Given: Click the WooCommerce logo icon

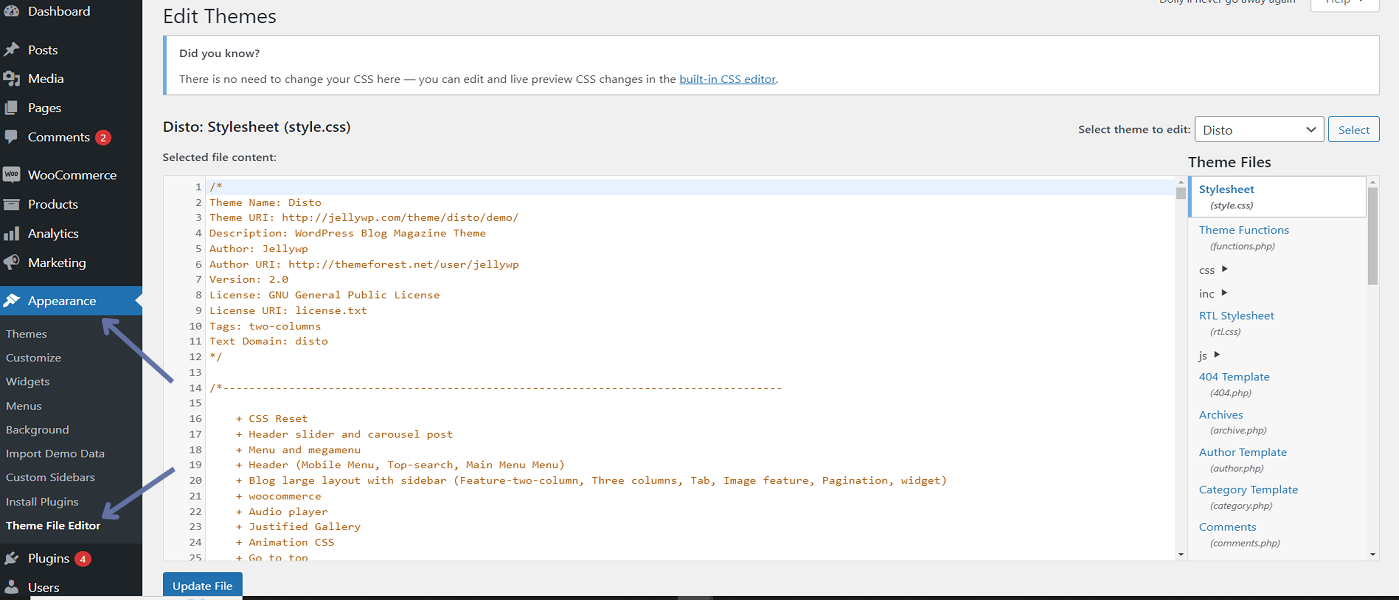Looking at the screenshot, I should click(12, 175).
